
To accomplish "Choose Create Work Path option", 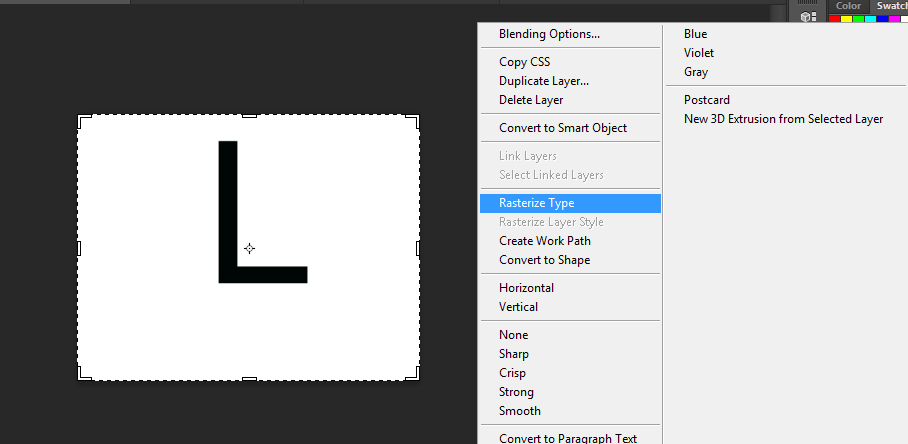I will click(544, 241).
